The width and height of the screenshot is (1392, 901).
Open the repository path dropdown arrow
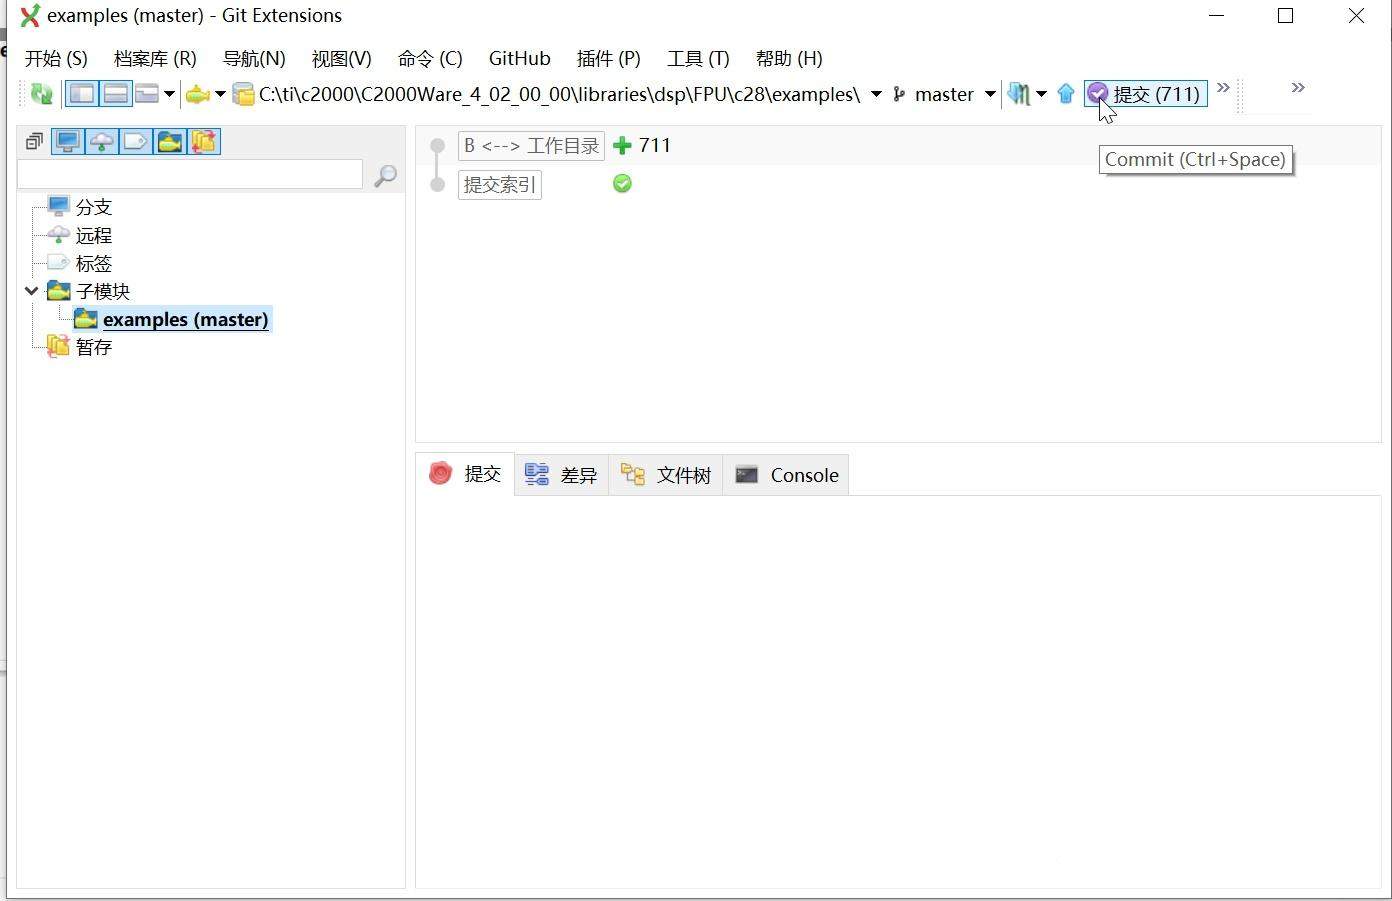pyautogui.click(x=876, y=94)
